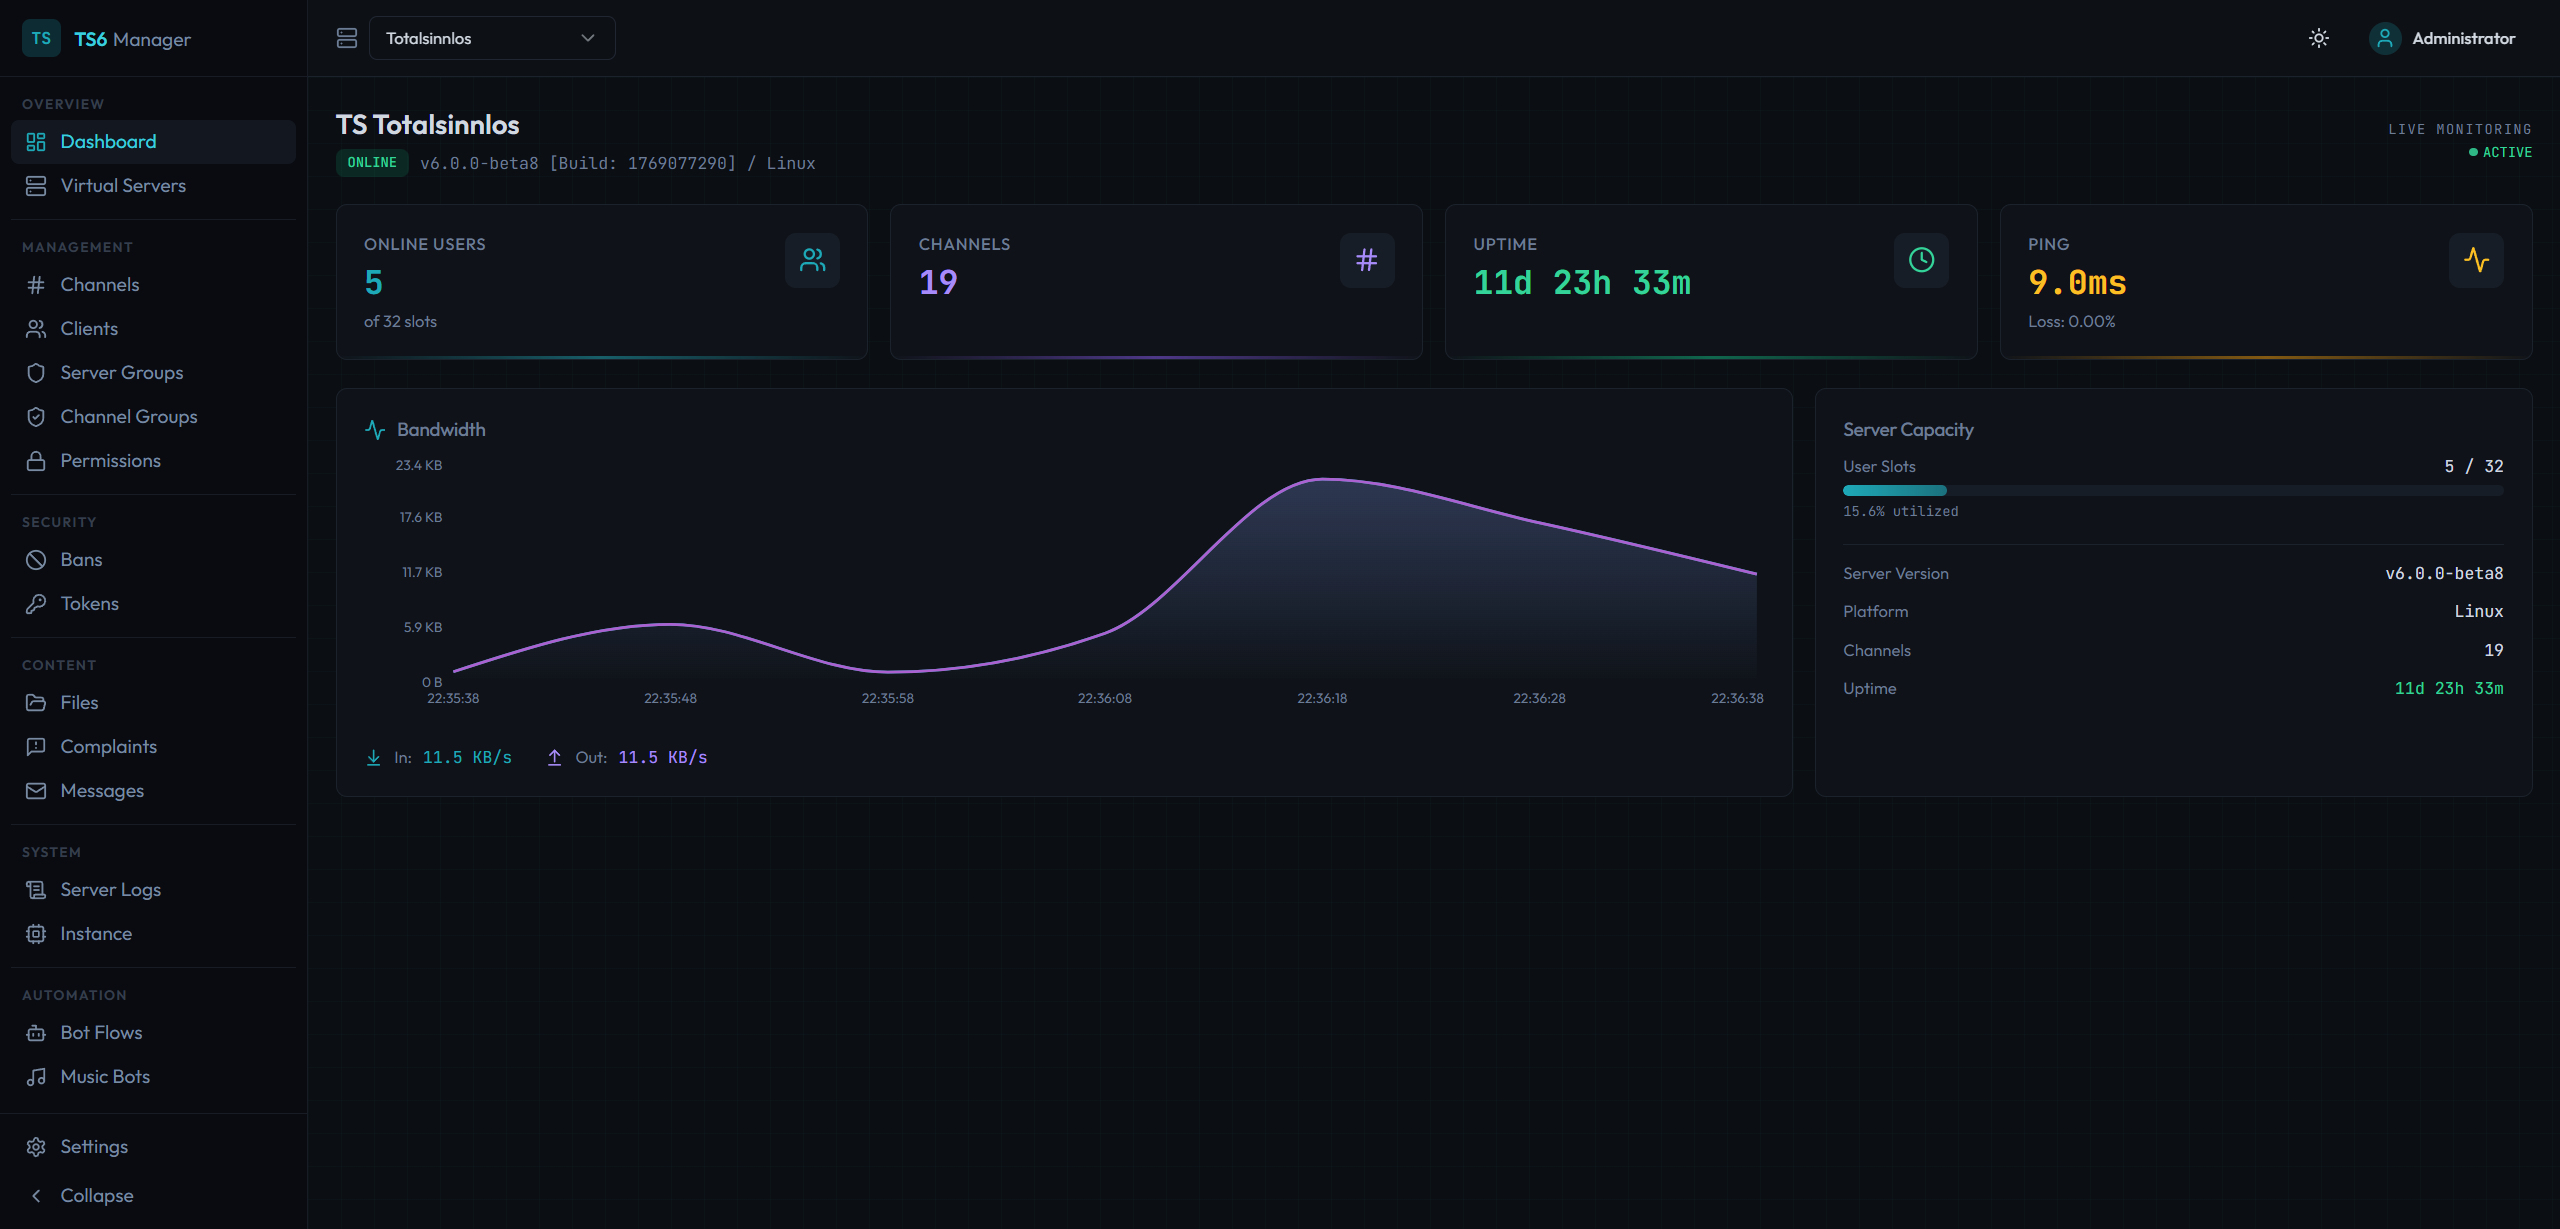Screen dimensions: 2560x1229
Task: Open the Bans section
Action: 81,560
